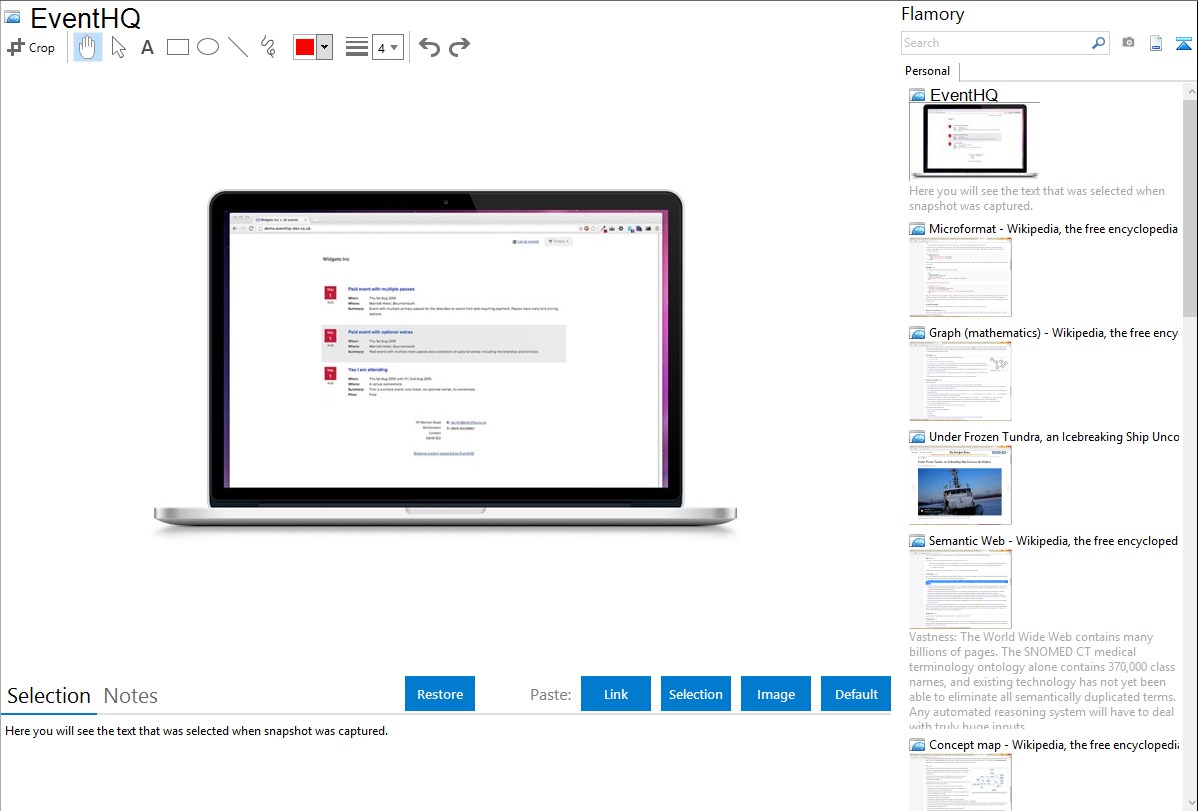Pick the rectangle drawing tool
Screen dimensions: 1198x811
click(177, 47)
